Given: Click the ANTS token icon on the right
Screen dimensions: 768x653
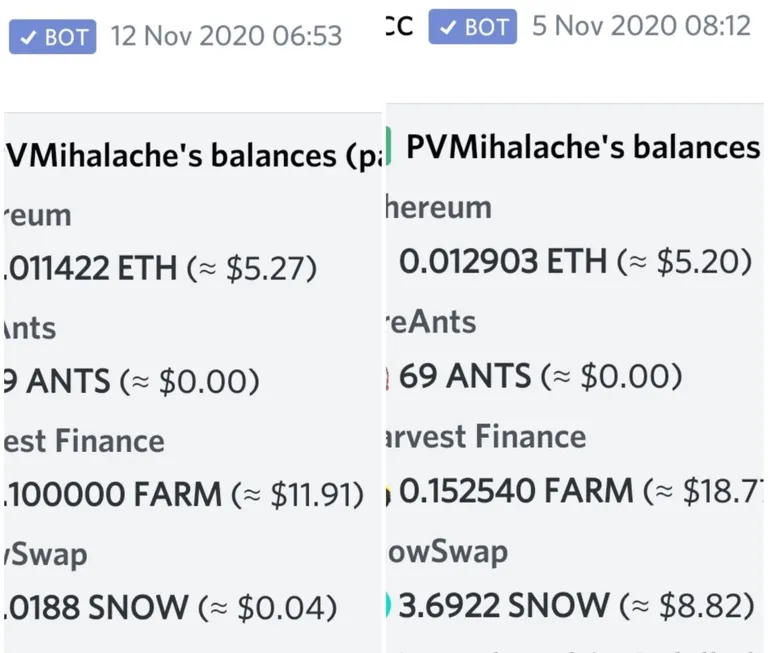Looking at the screenshot, I should [x=388, y=377].
